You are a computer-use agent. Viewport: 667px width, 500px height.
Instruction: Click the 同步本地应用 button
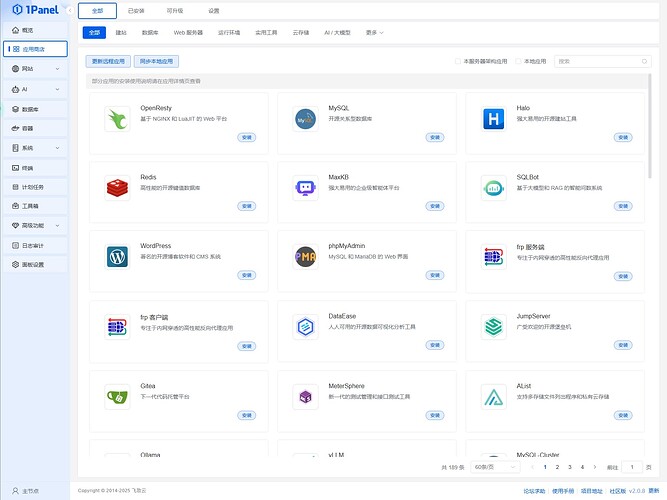(x=156, y=61)
